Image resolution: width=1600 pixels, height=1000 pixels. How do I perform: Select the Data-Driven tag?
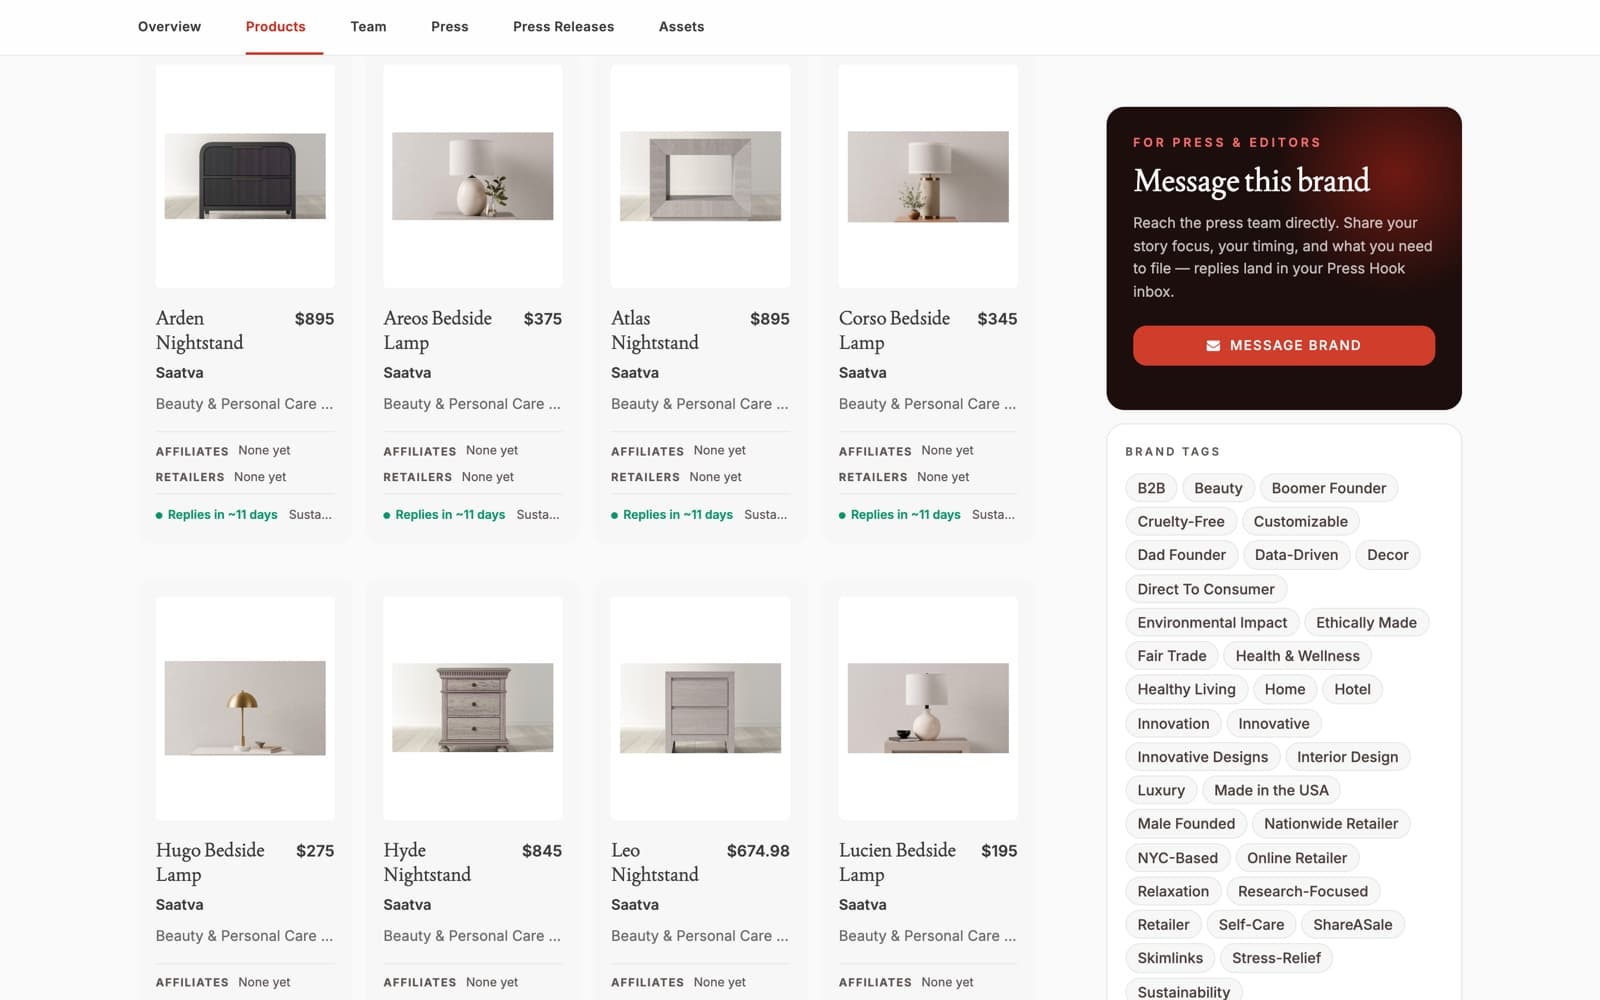[1296, 555]
